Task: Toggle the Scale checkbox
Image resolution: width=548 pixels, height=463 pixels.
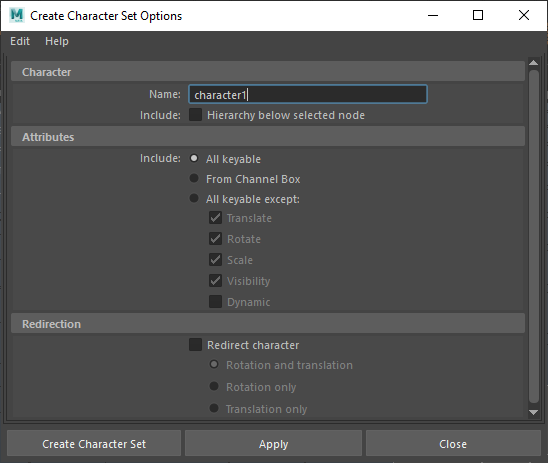Action: point(215,260)
